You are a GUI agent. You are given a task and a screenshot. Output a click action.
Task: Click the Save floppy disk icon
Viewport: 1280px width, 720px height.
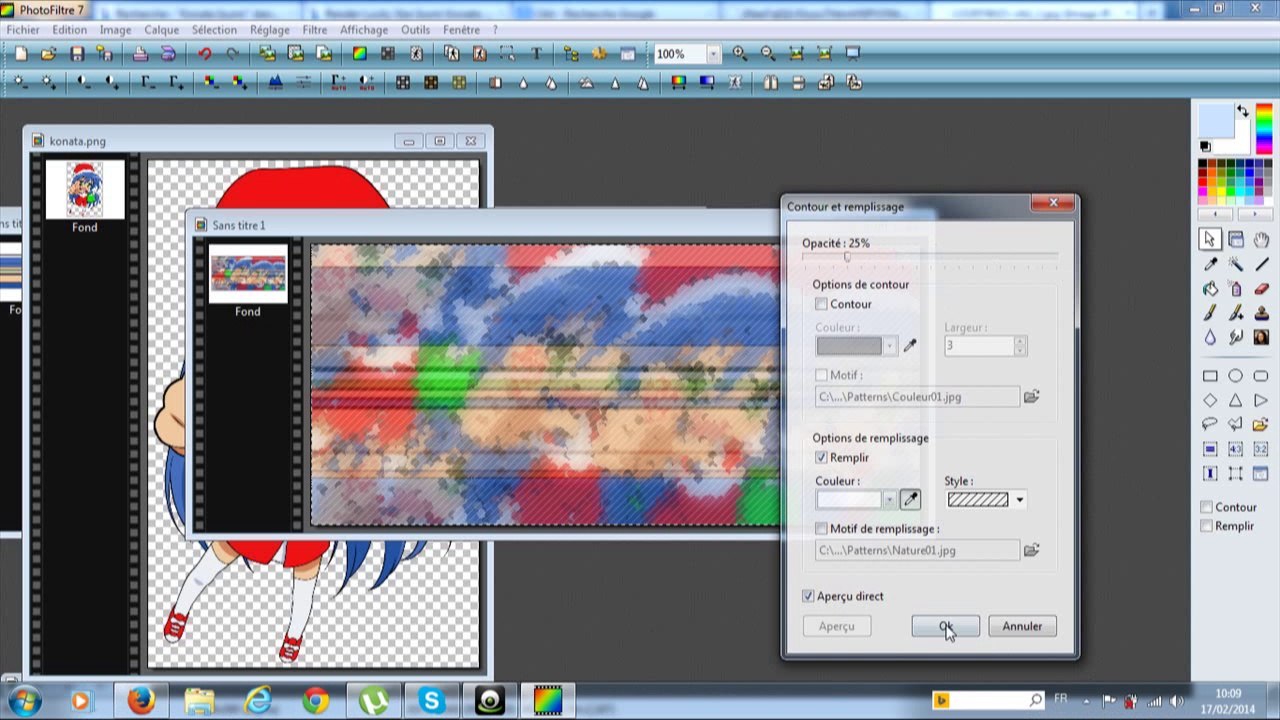[77, 54]
